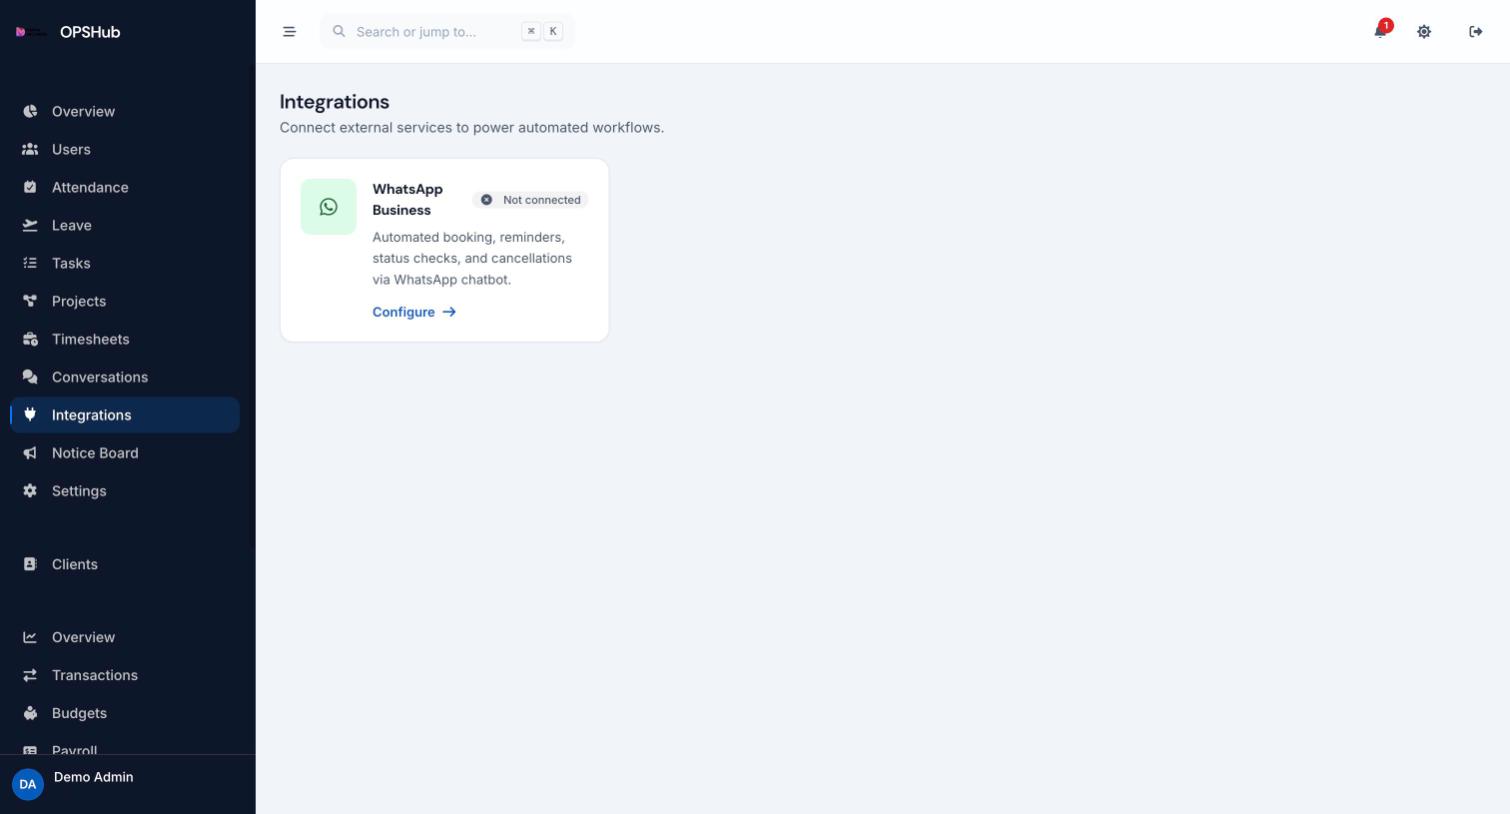
Task: Select Notice Board in the sidebar
Action: [125, 453]
